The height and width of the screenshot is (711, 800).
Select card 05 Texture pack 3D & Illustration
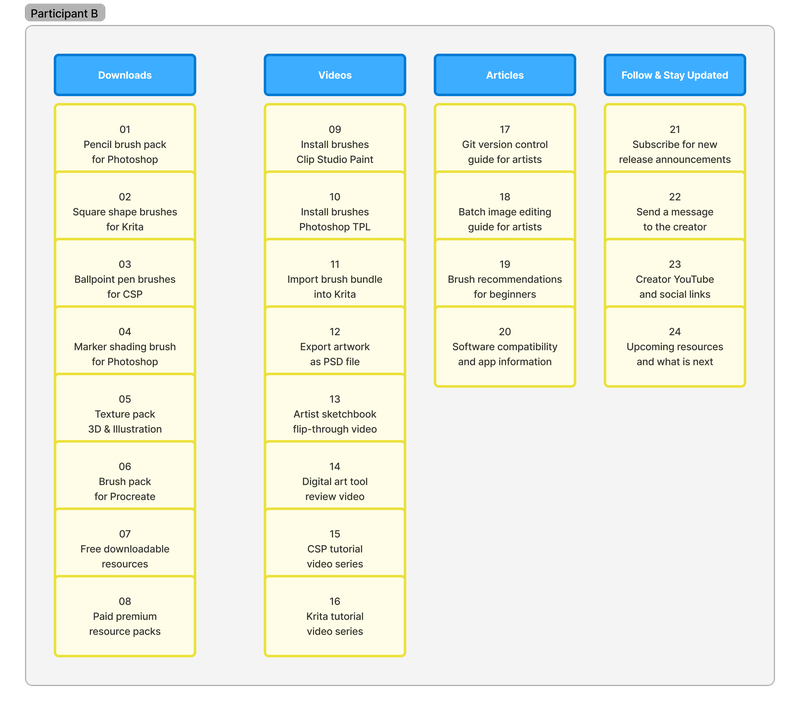[x=124, y=408]
